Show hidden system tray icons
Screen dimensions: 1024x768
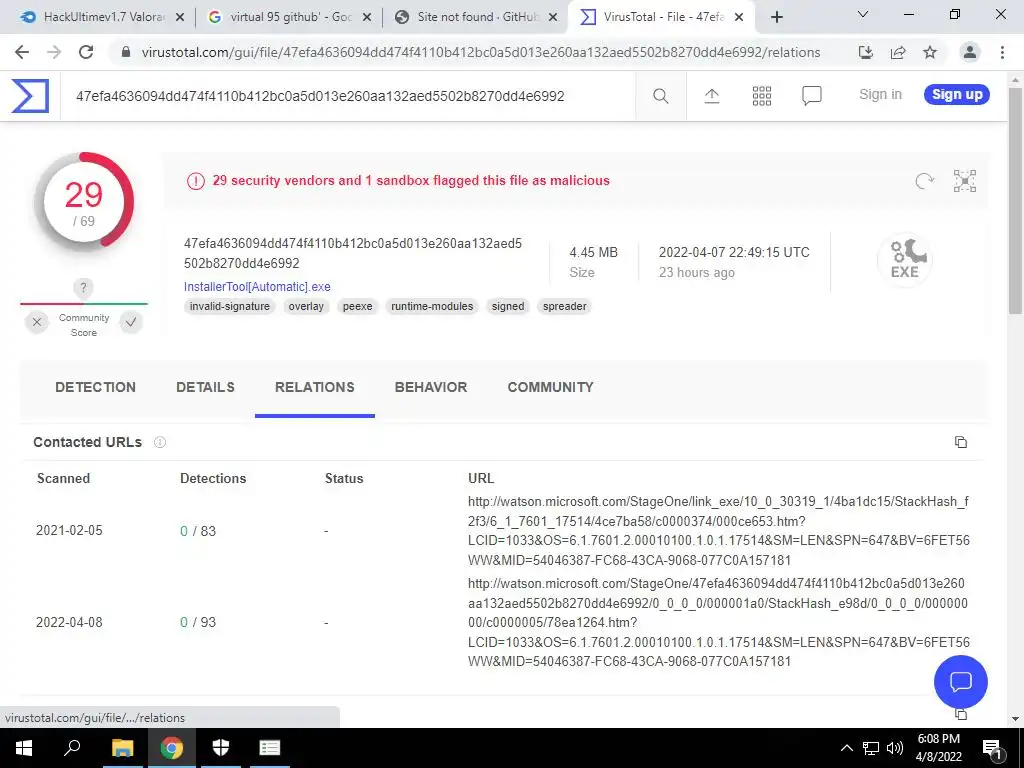click(x=846, y=748)
